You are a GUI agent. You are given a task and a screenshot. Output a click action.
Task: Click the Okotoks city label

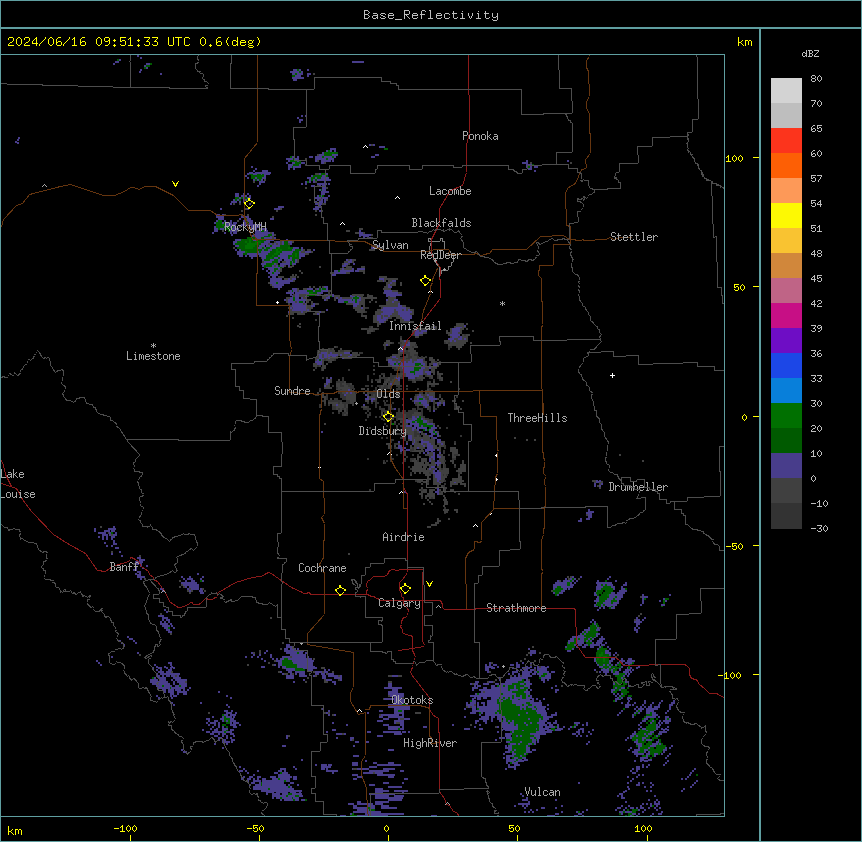point(412,700)
